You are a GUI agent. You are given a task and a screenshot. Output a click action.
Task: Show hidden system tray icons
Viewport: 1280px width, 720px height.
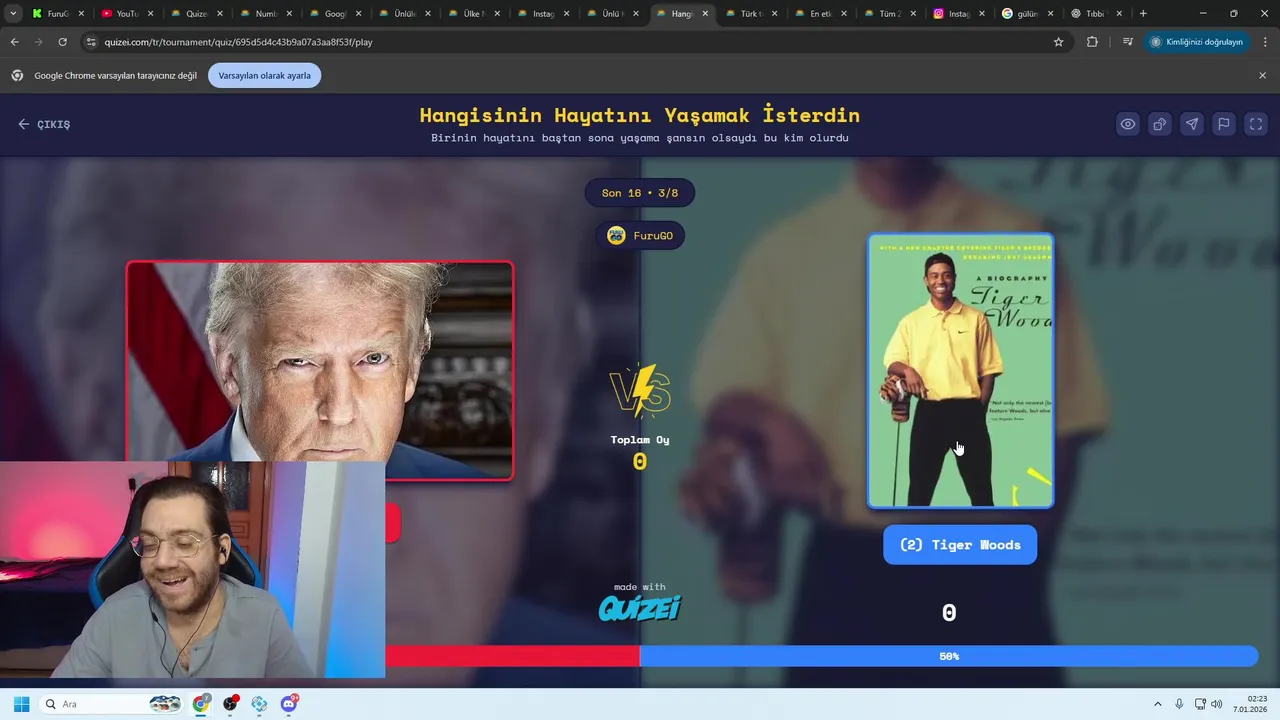1158,704
